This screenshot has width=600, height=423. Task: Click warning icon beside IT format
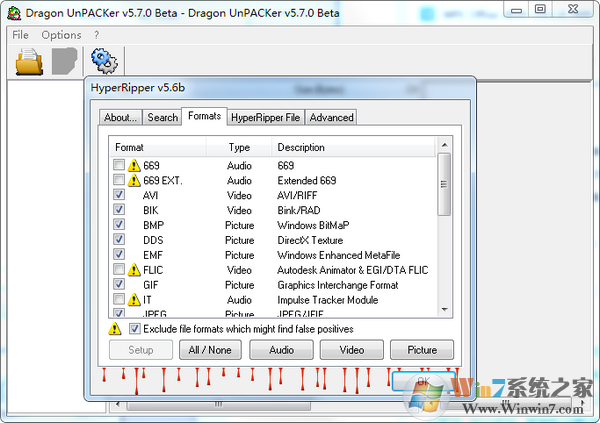(x=134, y=300)
